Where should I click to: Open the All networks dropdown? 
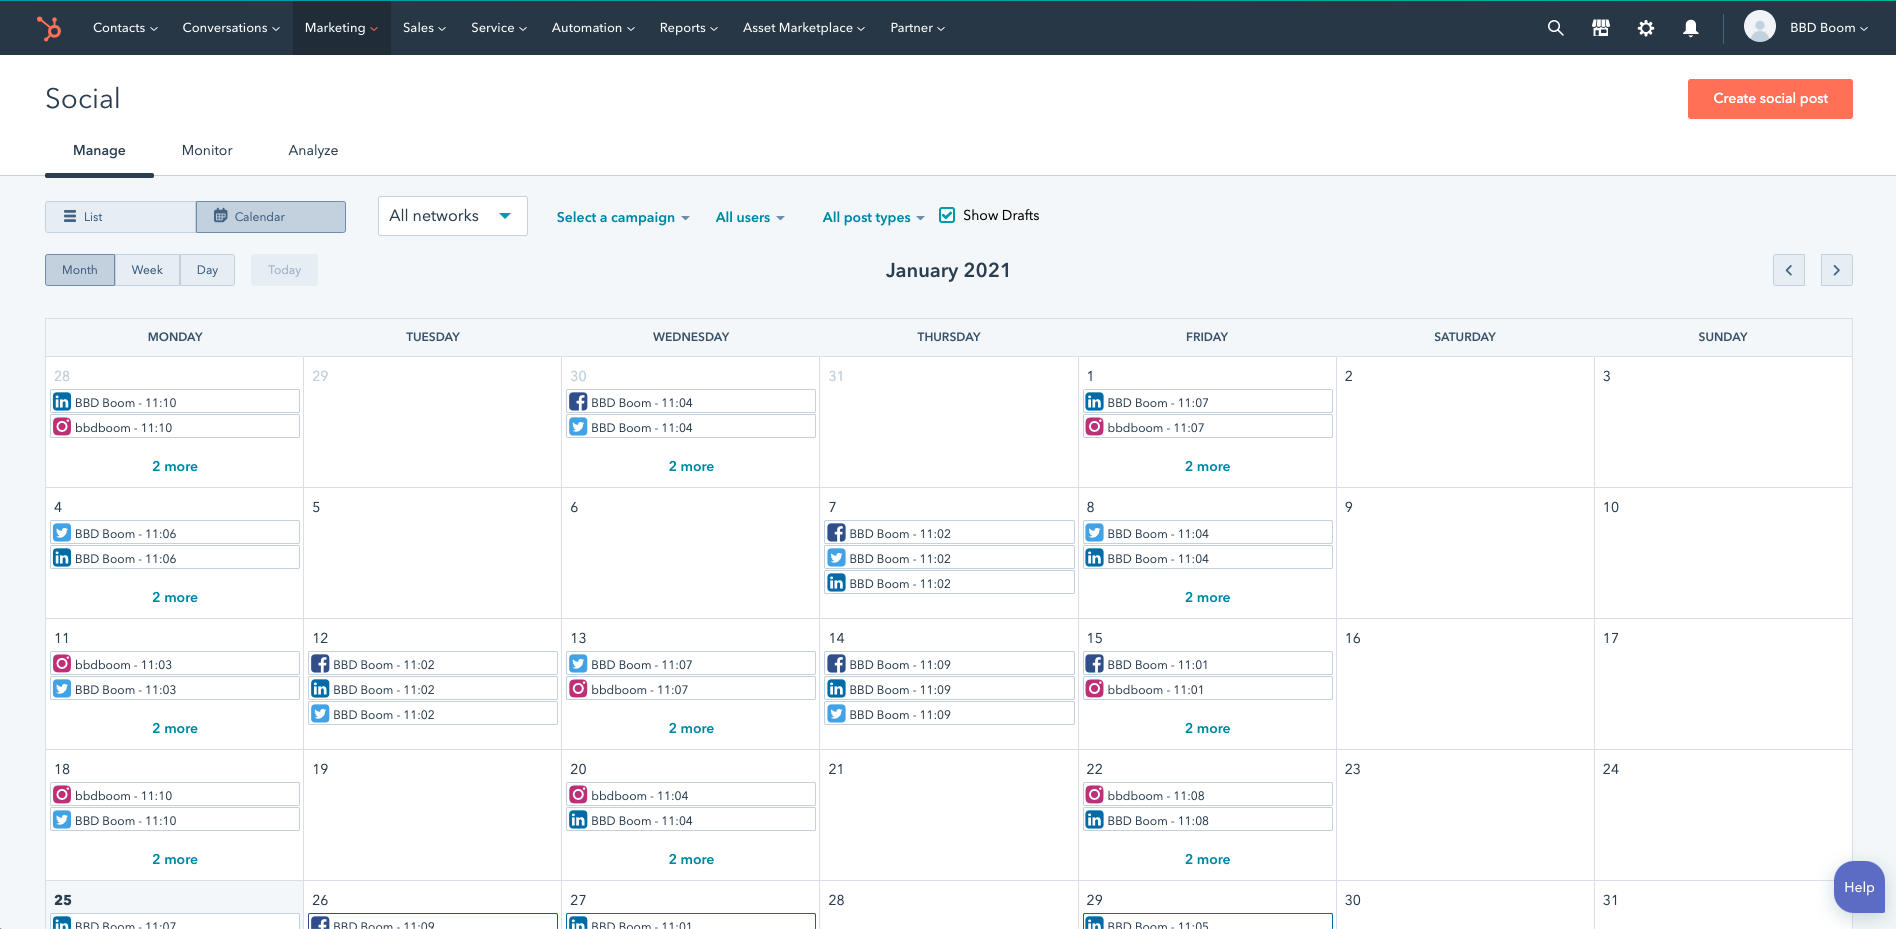click(x=452, y=215)
